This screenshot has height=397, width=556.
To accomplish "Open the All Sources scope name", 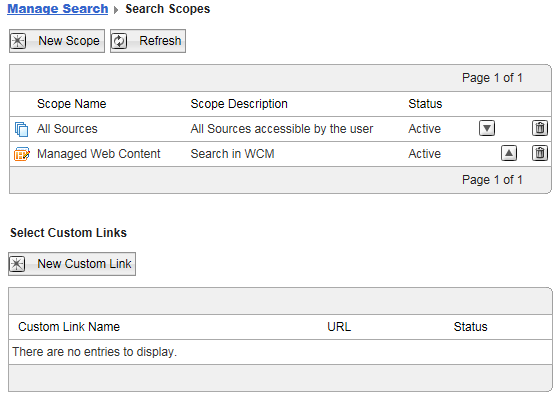I will 67,129.
